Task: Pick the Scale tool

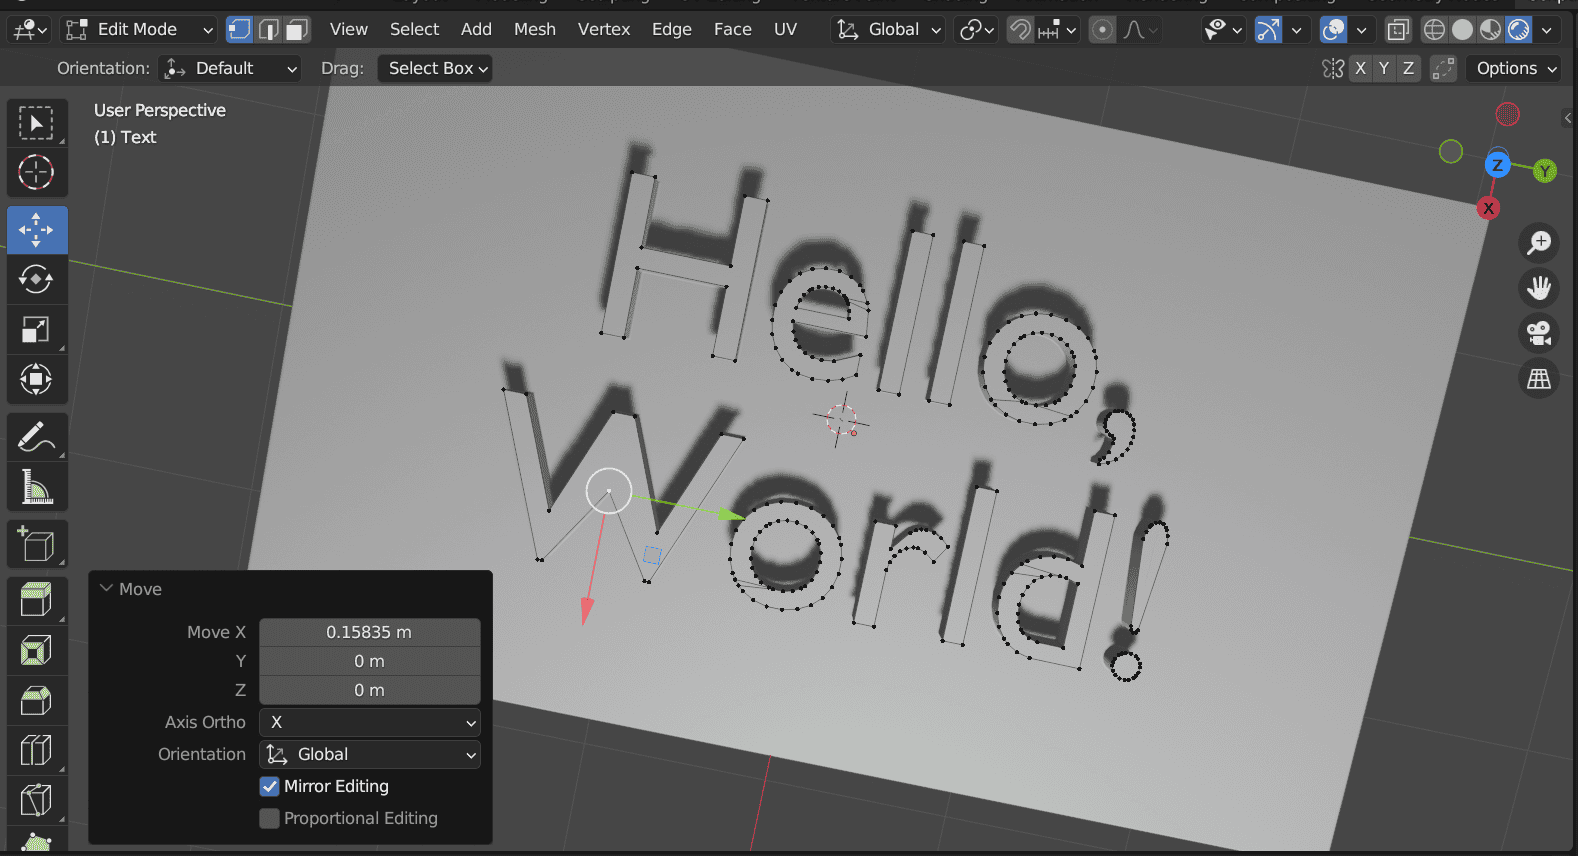Action: coord(37,329)
